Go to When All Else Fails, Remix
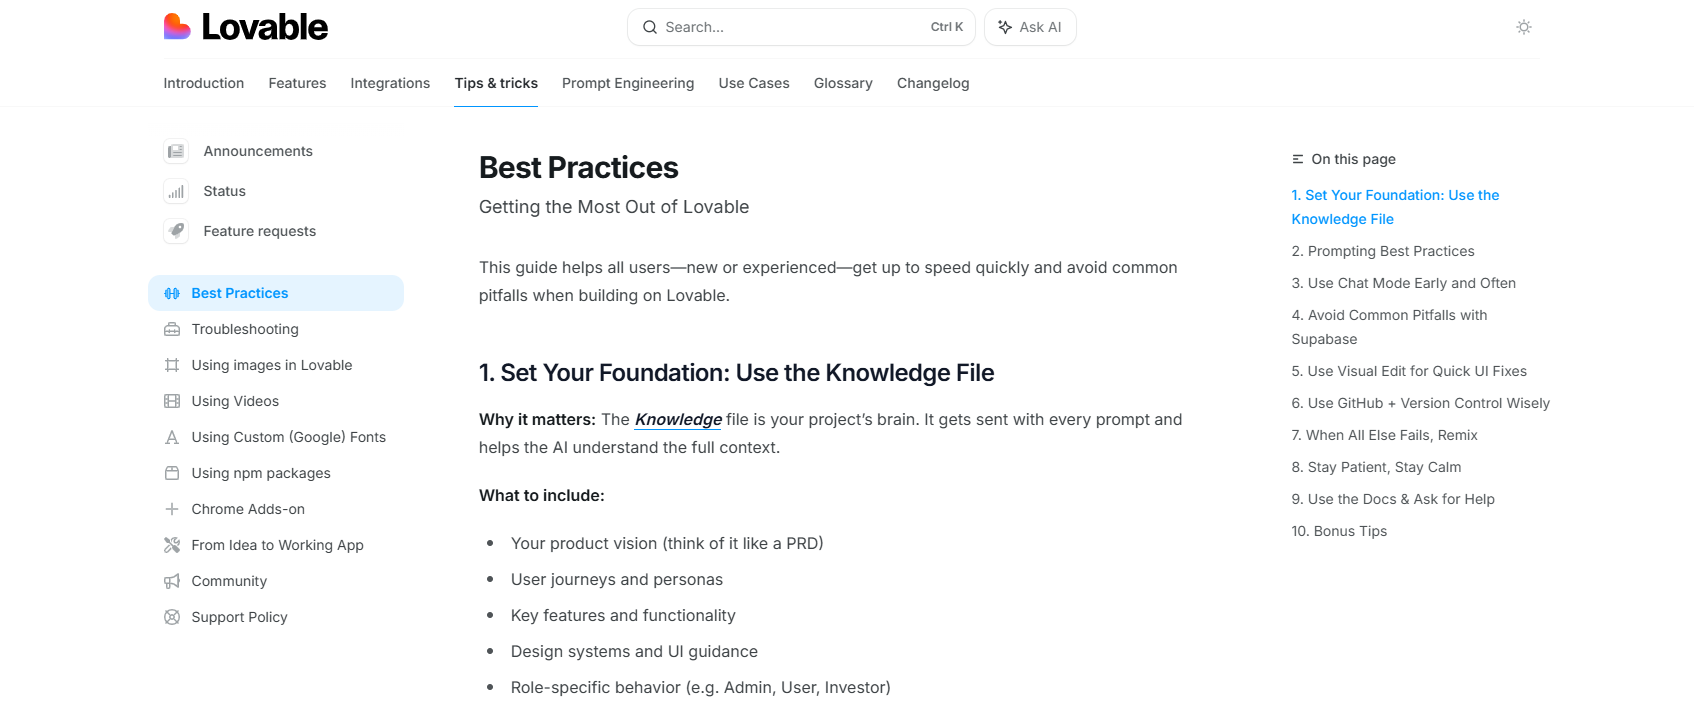This screenshot has height=710, width=1694. click(x=1384, y=435)
